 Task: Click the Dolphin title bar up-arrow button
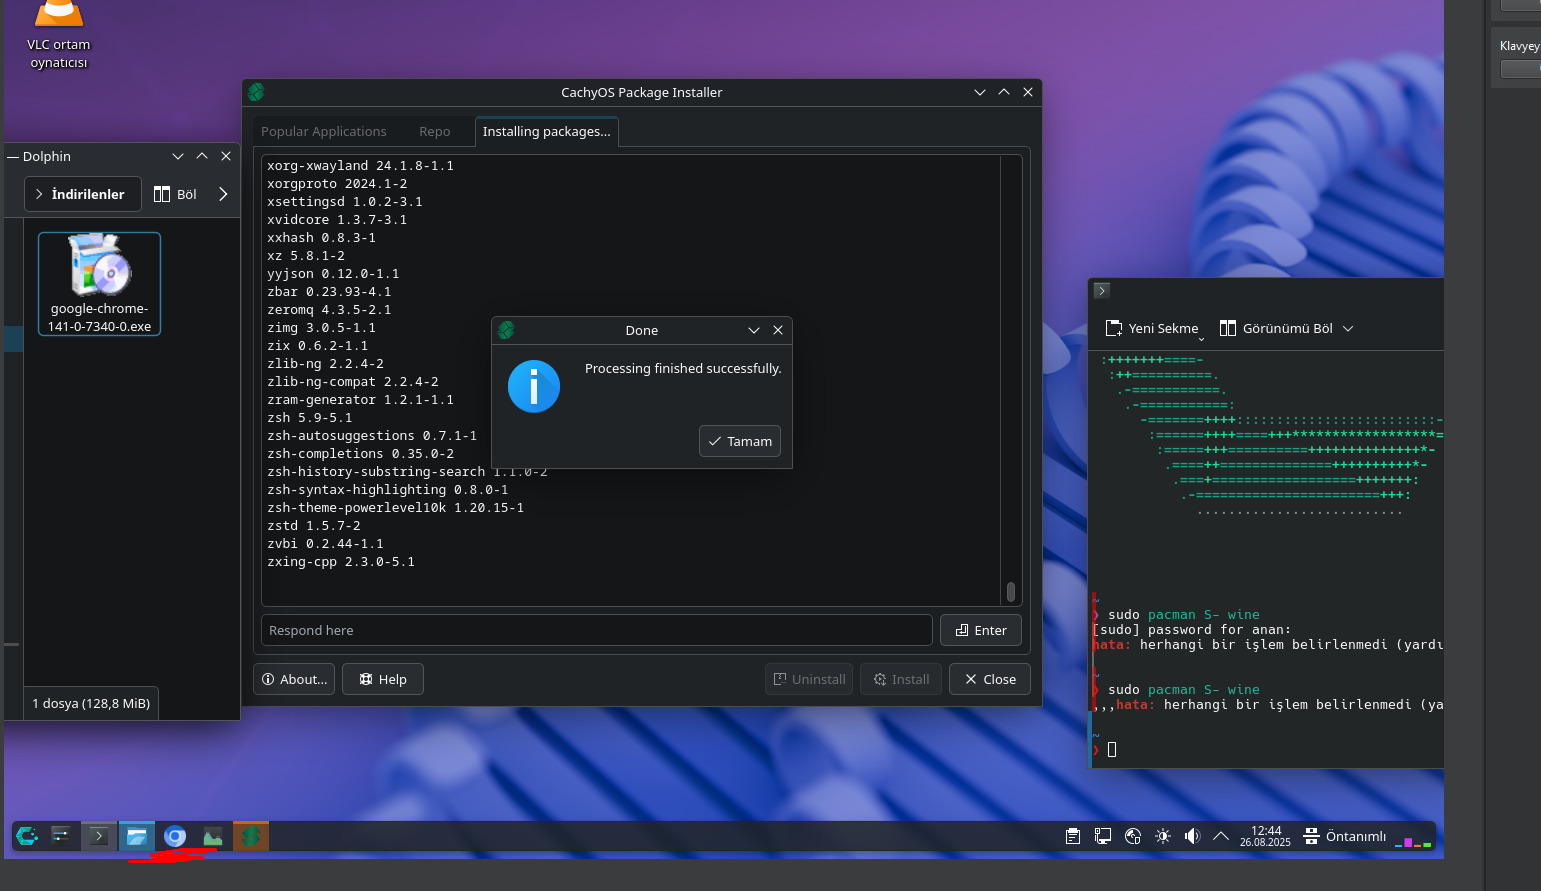coord(202,156)
